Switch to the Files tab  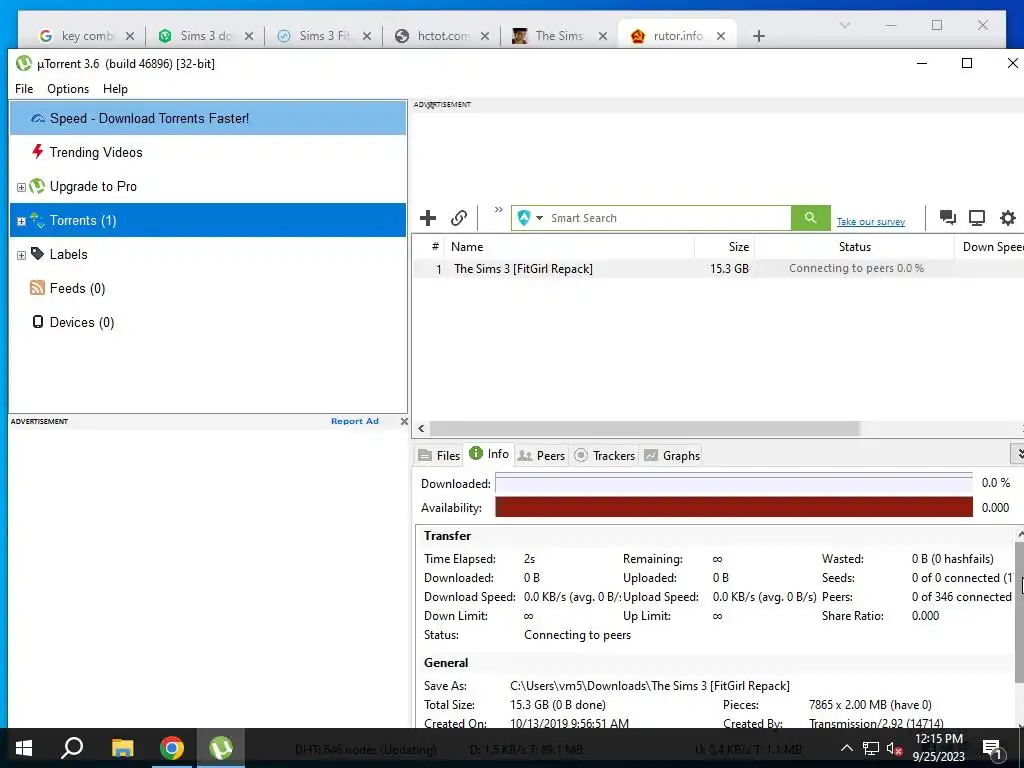pyautogui.click(x=440, y=455)
